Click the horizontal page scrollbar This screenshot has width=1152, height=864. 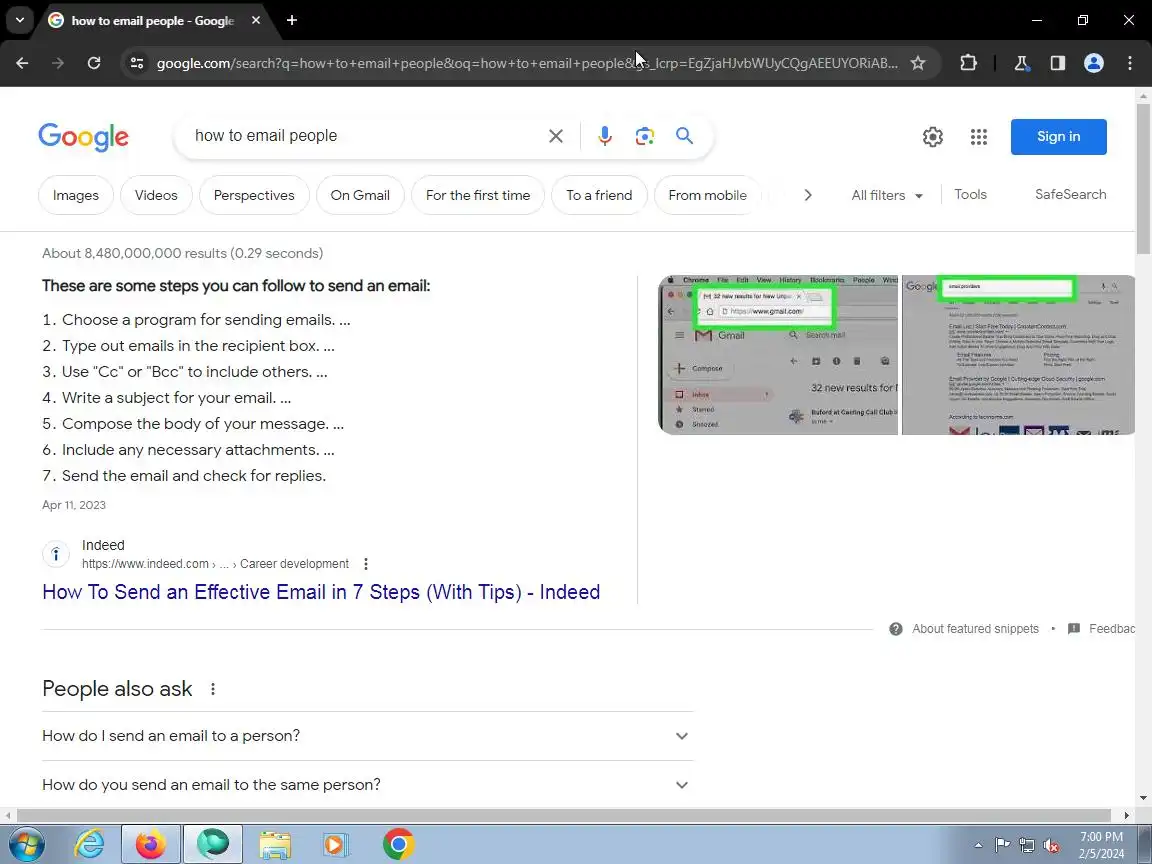click(564, 816)
